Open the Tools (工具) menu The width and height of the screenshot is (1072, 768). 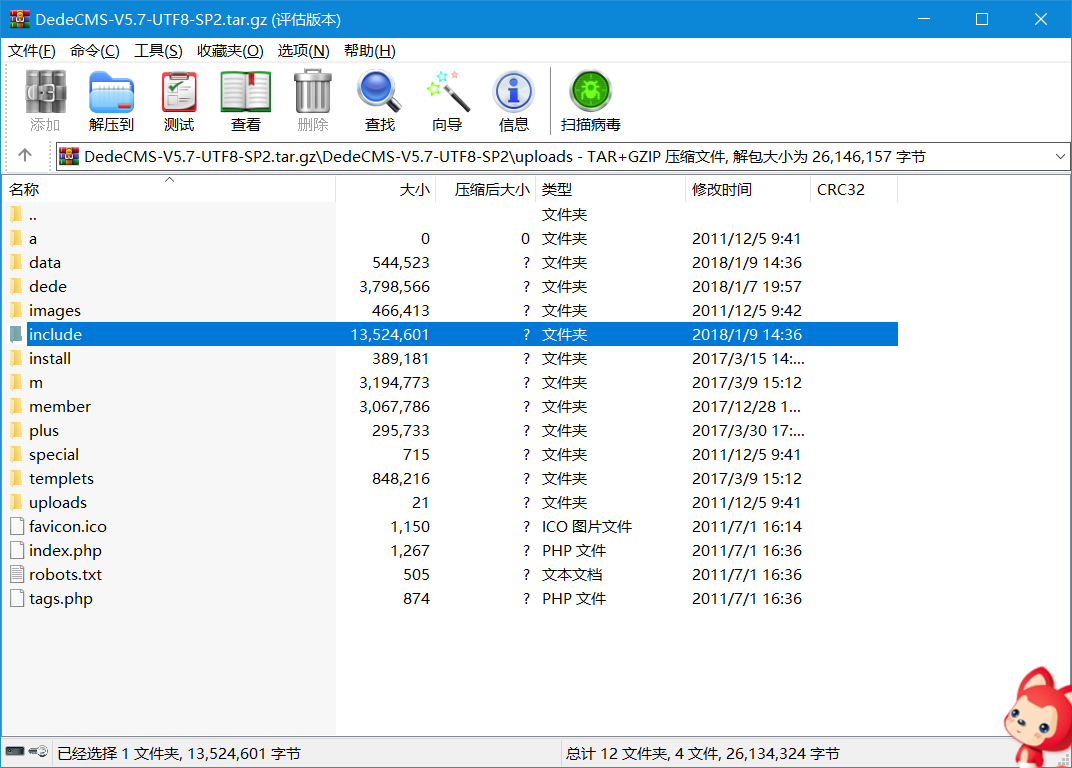pos(158,51)
